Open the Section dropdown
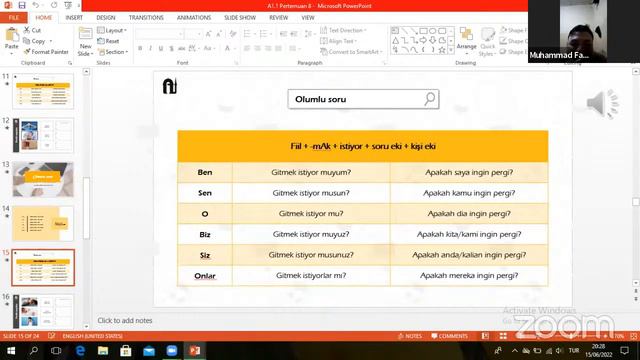Viewport: 640px width, 360px height. 113,52
